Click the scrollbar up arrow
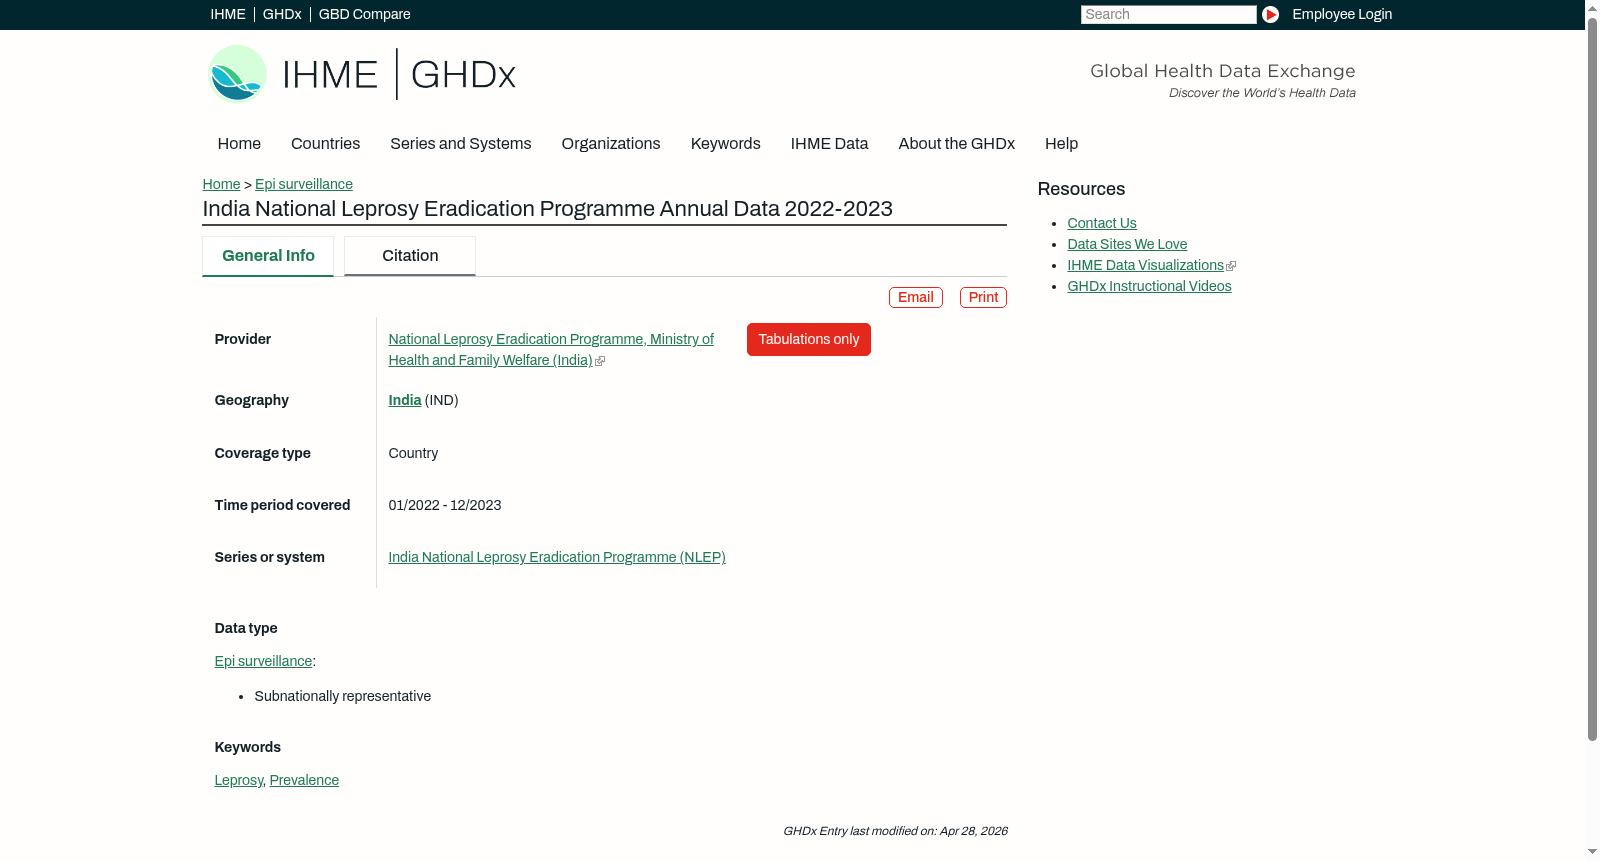Screen dimensions: 1600x861 point(1592,7)
